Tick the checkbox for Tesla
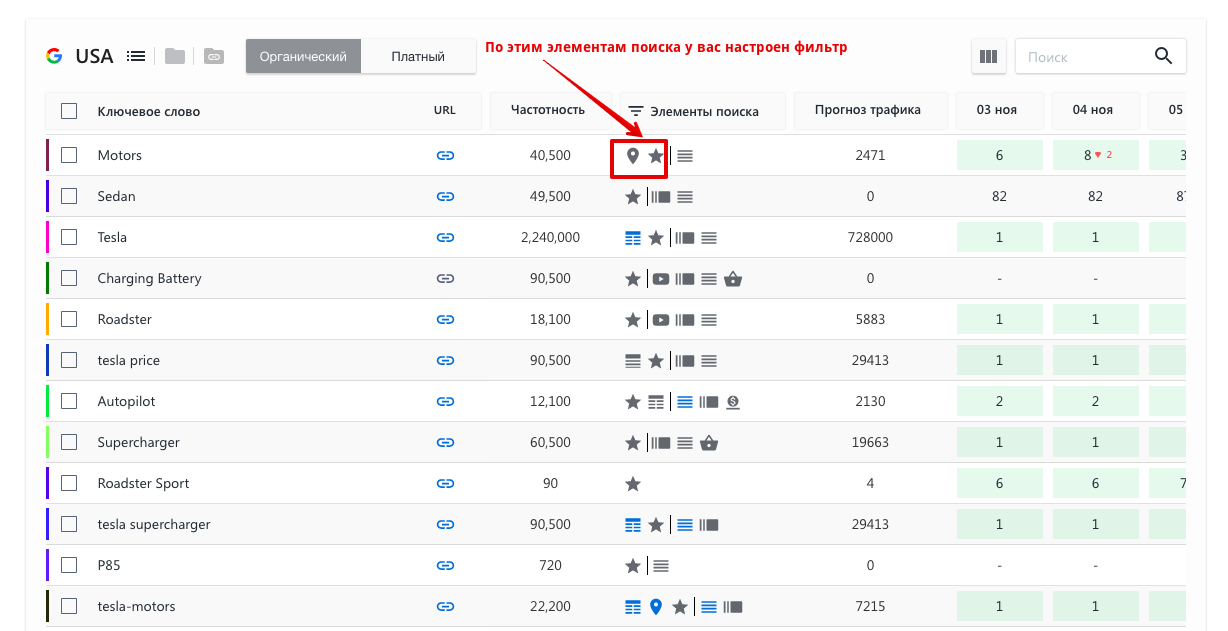 (x=69, y=237)
